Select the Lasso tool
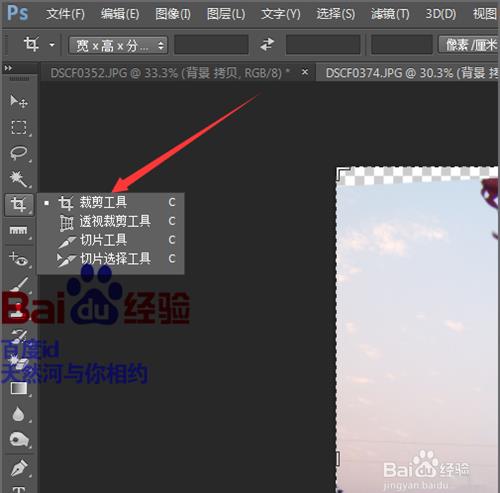The image size is (500, 493). [x=19, y=153]
